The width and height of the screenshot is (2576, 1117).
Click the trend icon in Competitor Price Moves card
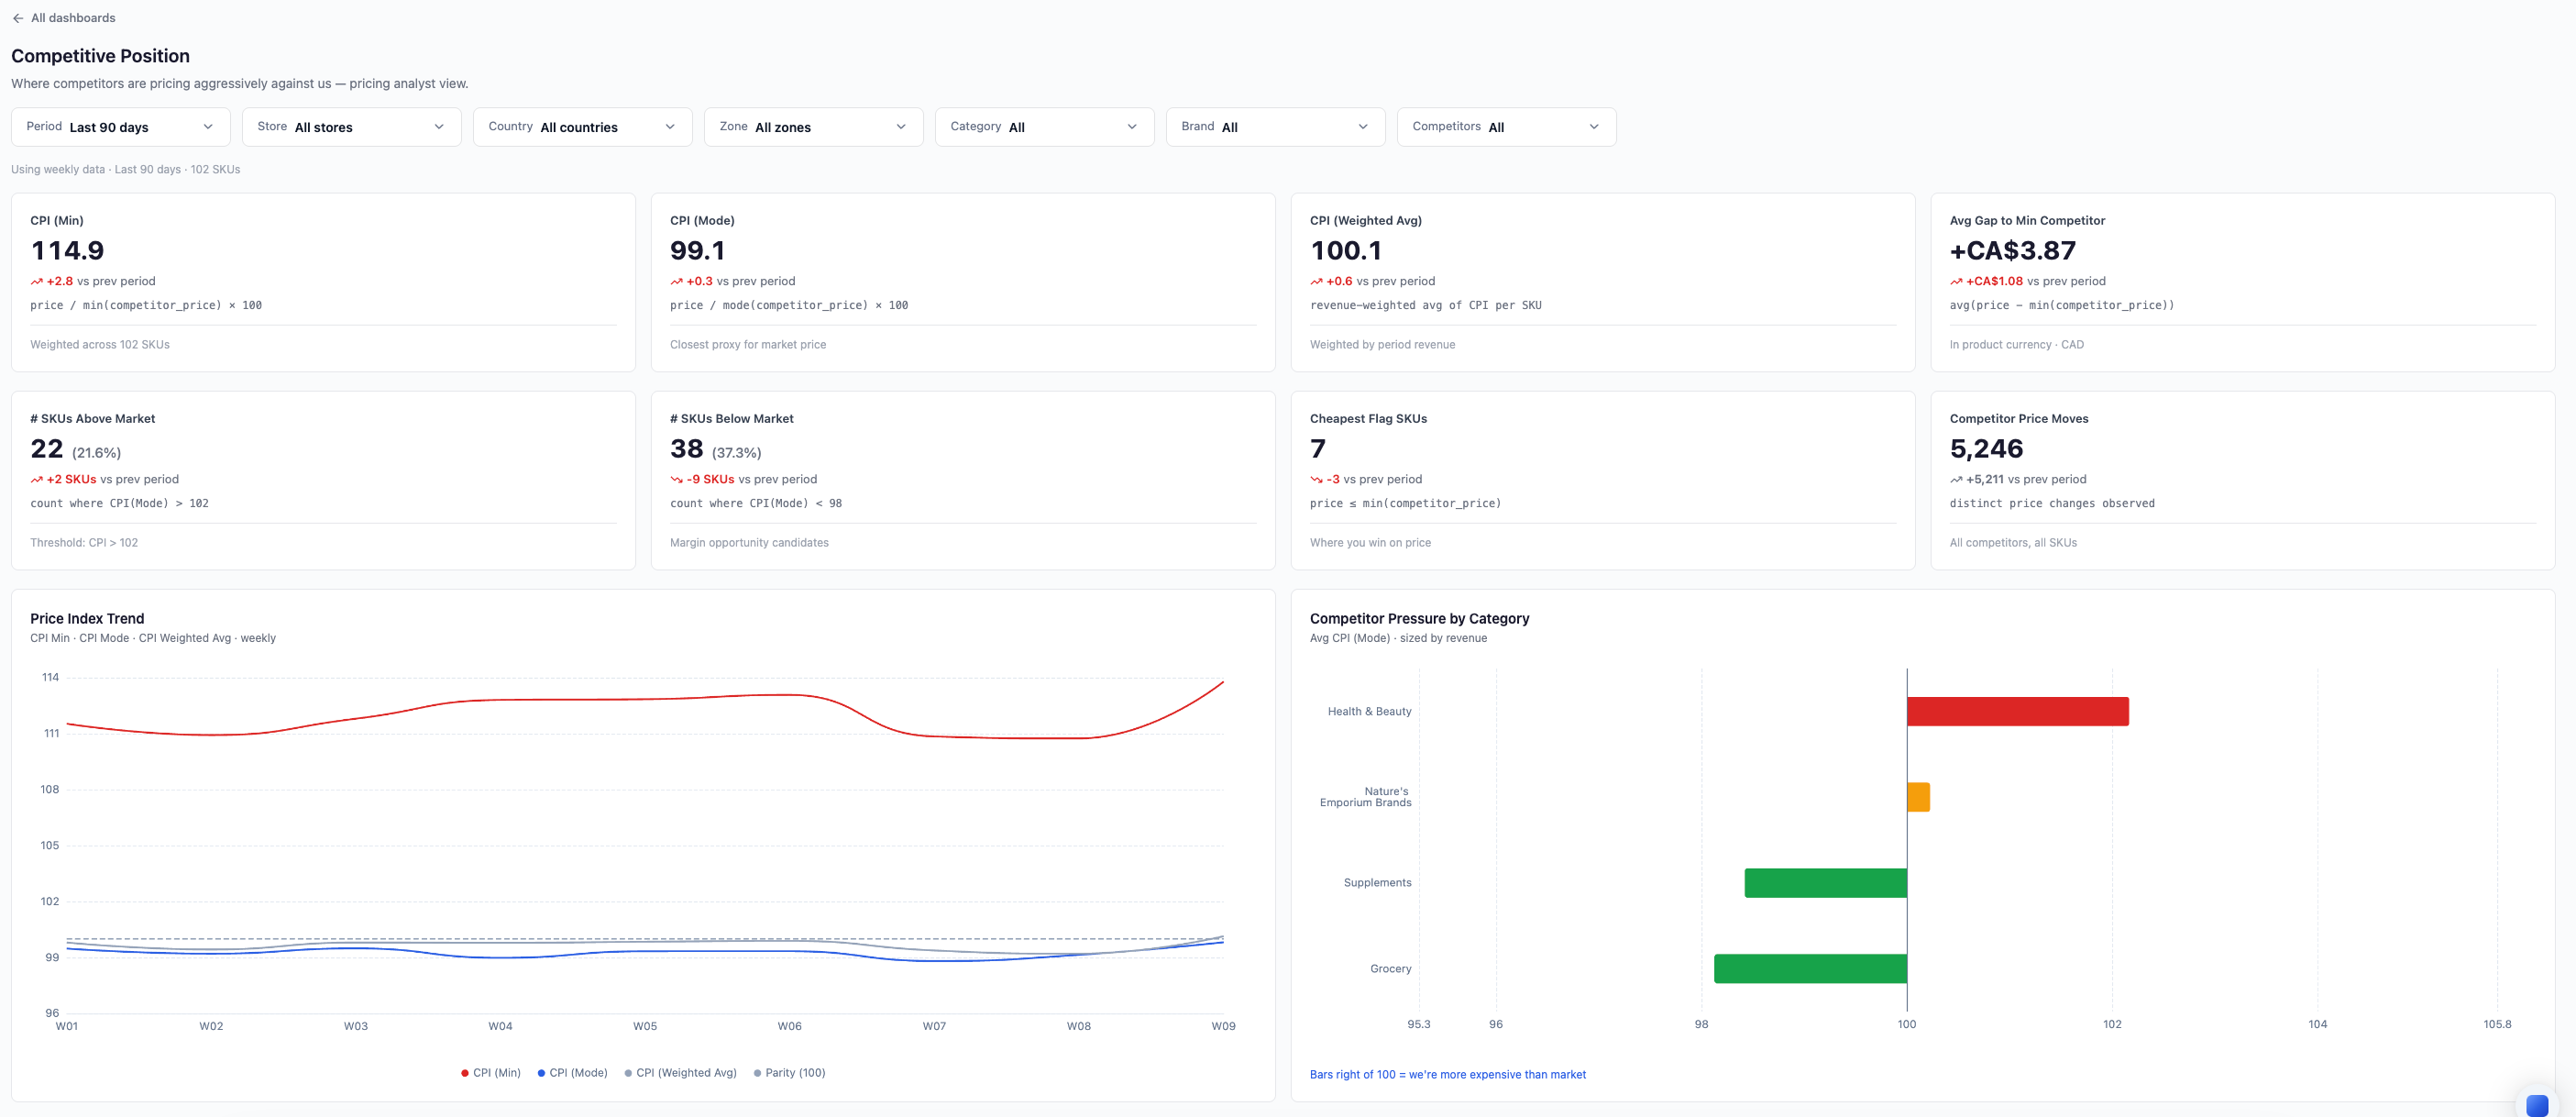tap(1957, 480)
